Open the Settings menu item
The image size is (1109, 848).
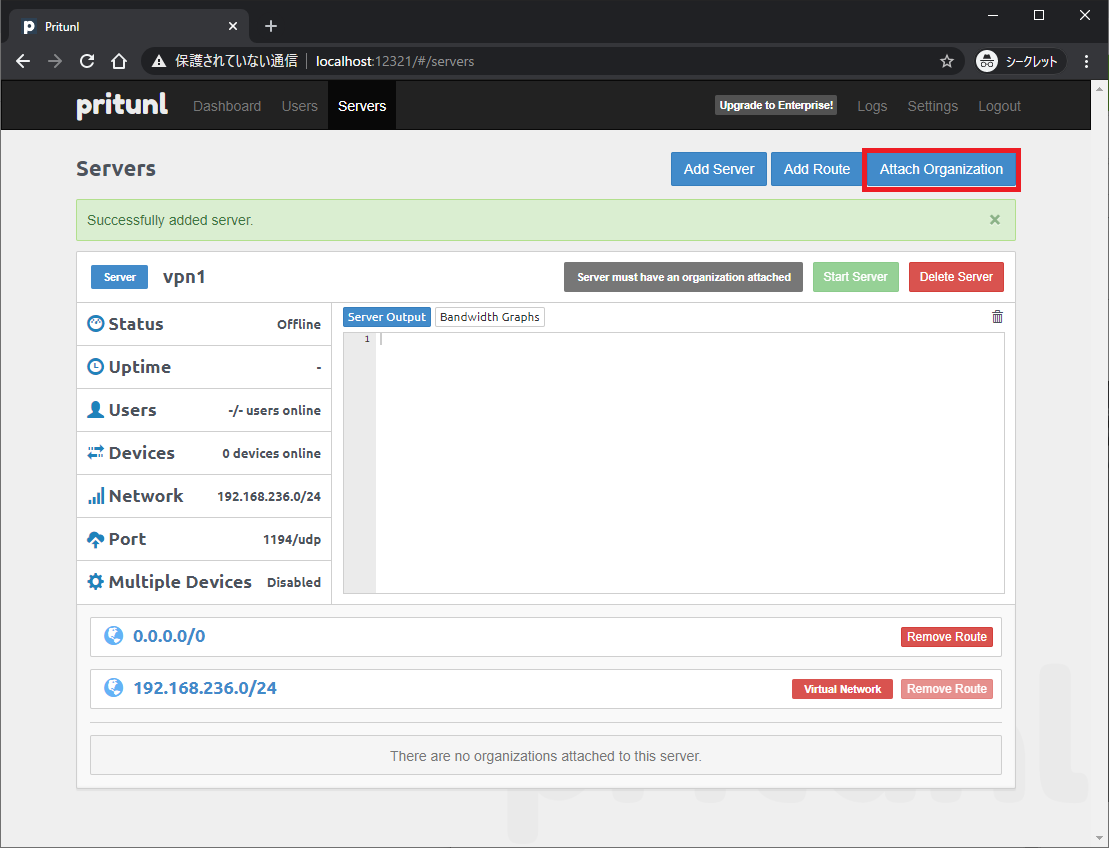(932, 105)
